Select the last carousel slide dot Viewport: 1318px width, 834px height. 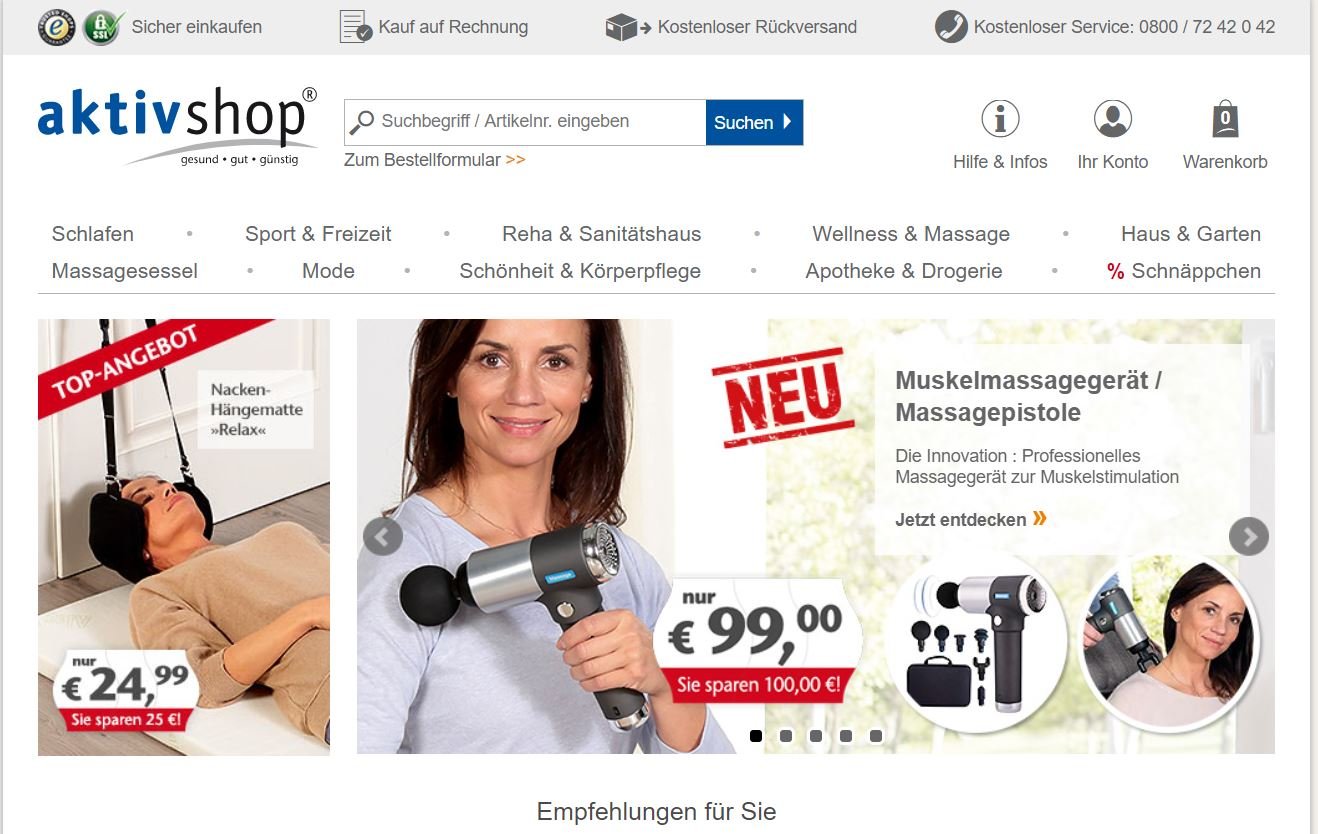click(x=876, y=736)
